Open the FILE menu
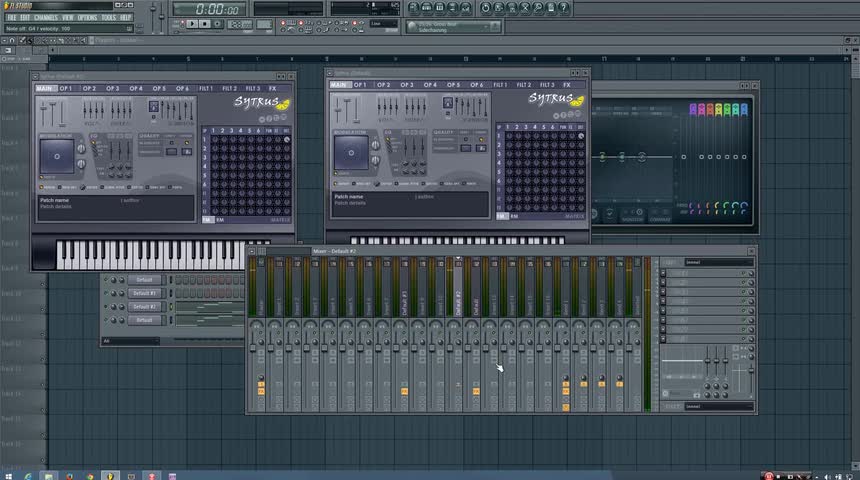860x480 pixels. tap(12, 17)
